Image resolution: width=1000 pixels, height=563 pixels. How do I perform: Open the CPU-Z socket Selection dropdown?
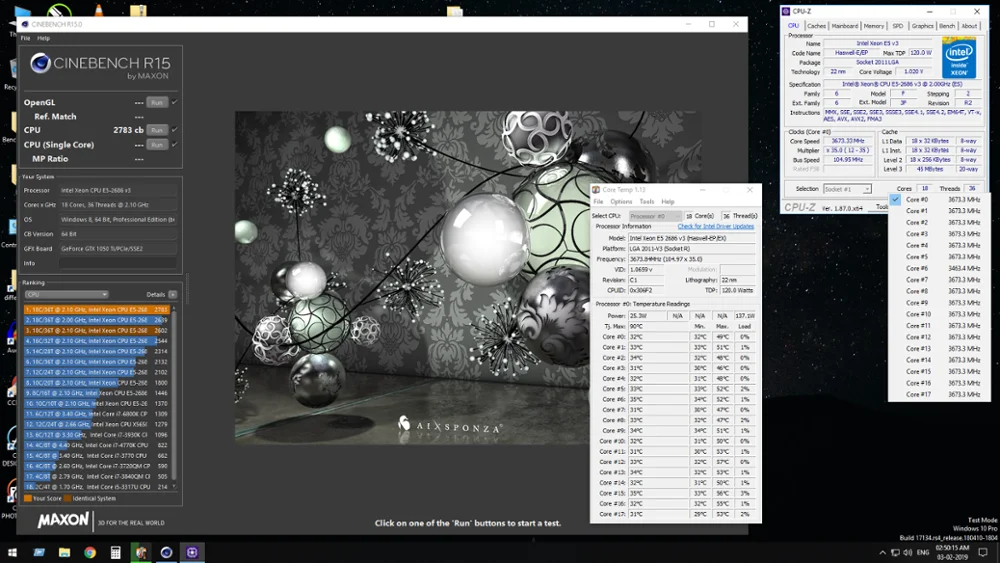[847, 189]
